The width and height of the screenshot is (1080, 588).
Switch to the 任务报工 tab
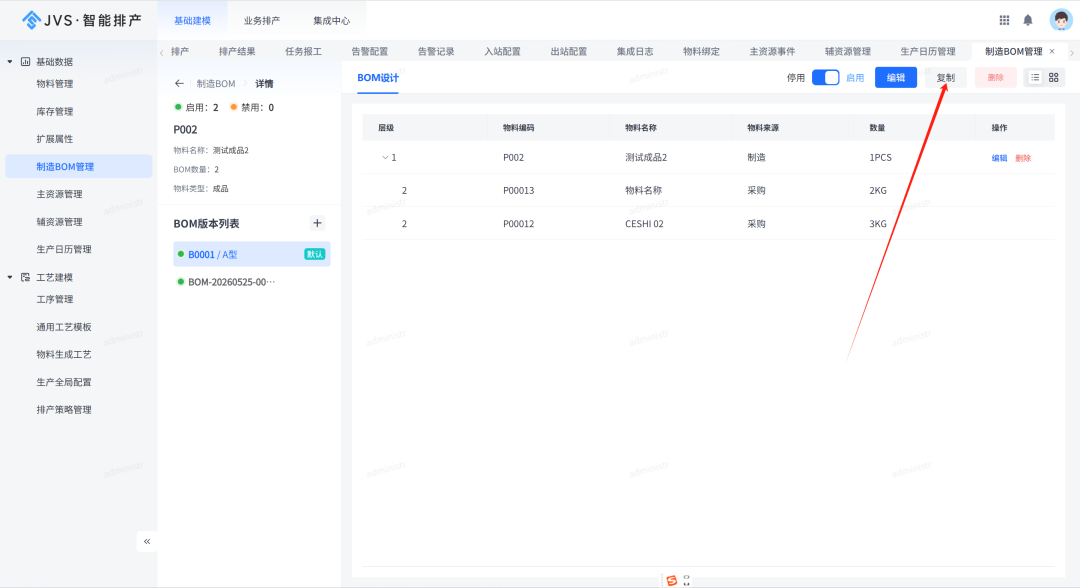click(x=303, y=51)
